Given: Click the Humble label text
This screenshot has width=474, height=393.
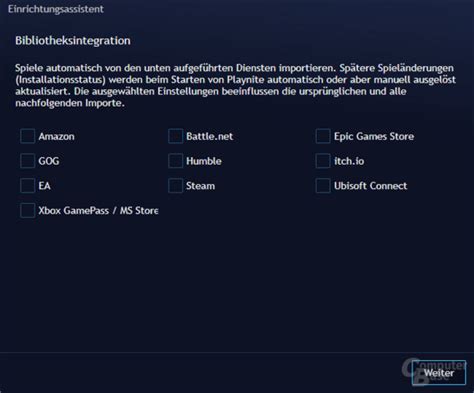Looking at the screenshot, I should point(204,161).
